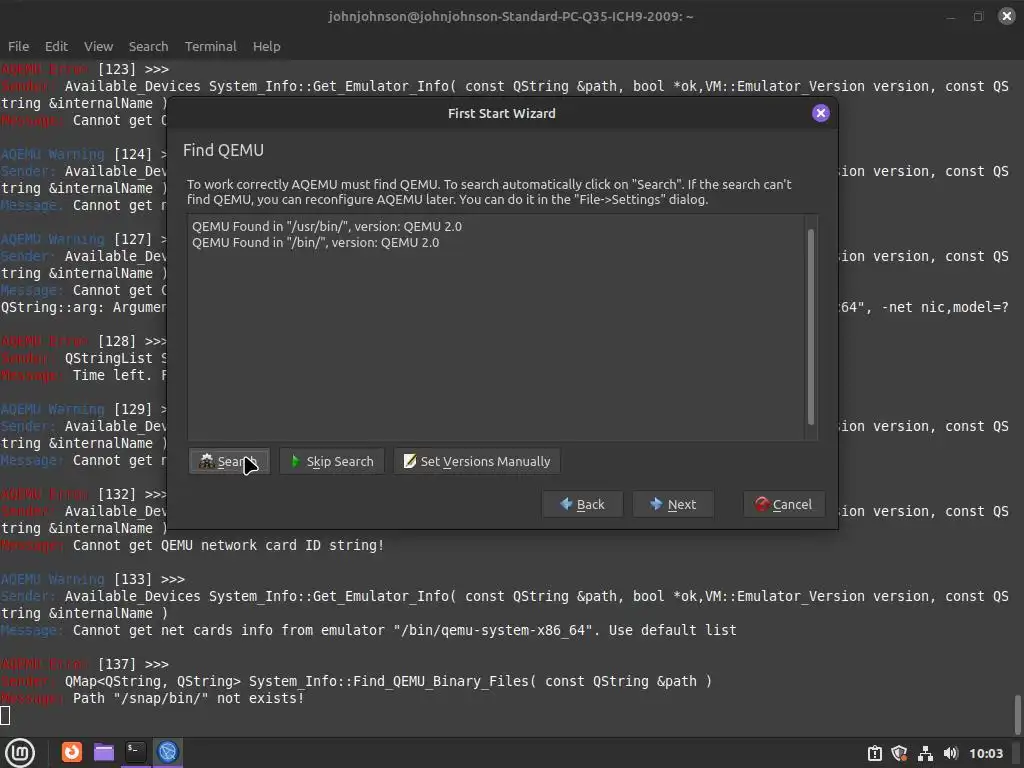Open the Terminal menu
Screen dimensions: 1024x768
(x=210, y=46)
